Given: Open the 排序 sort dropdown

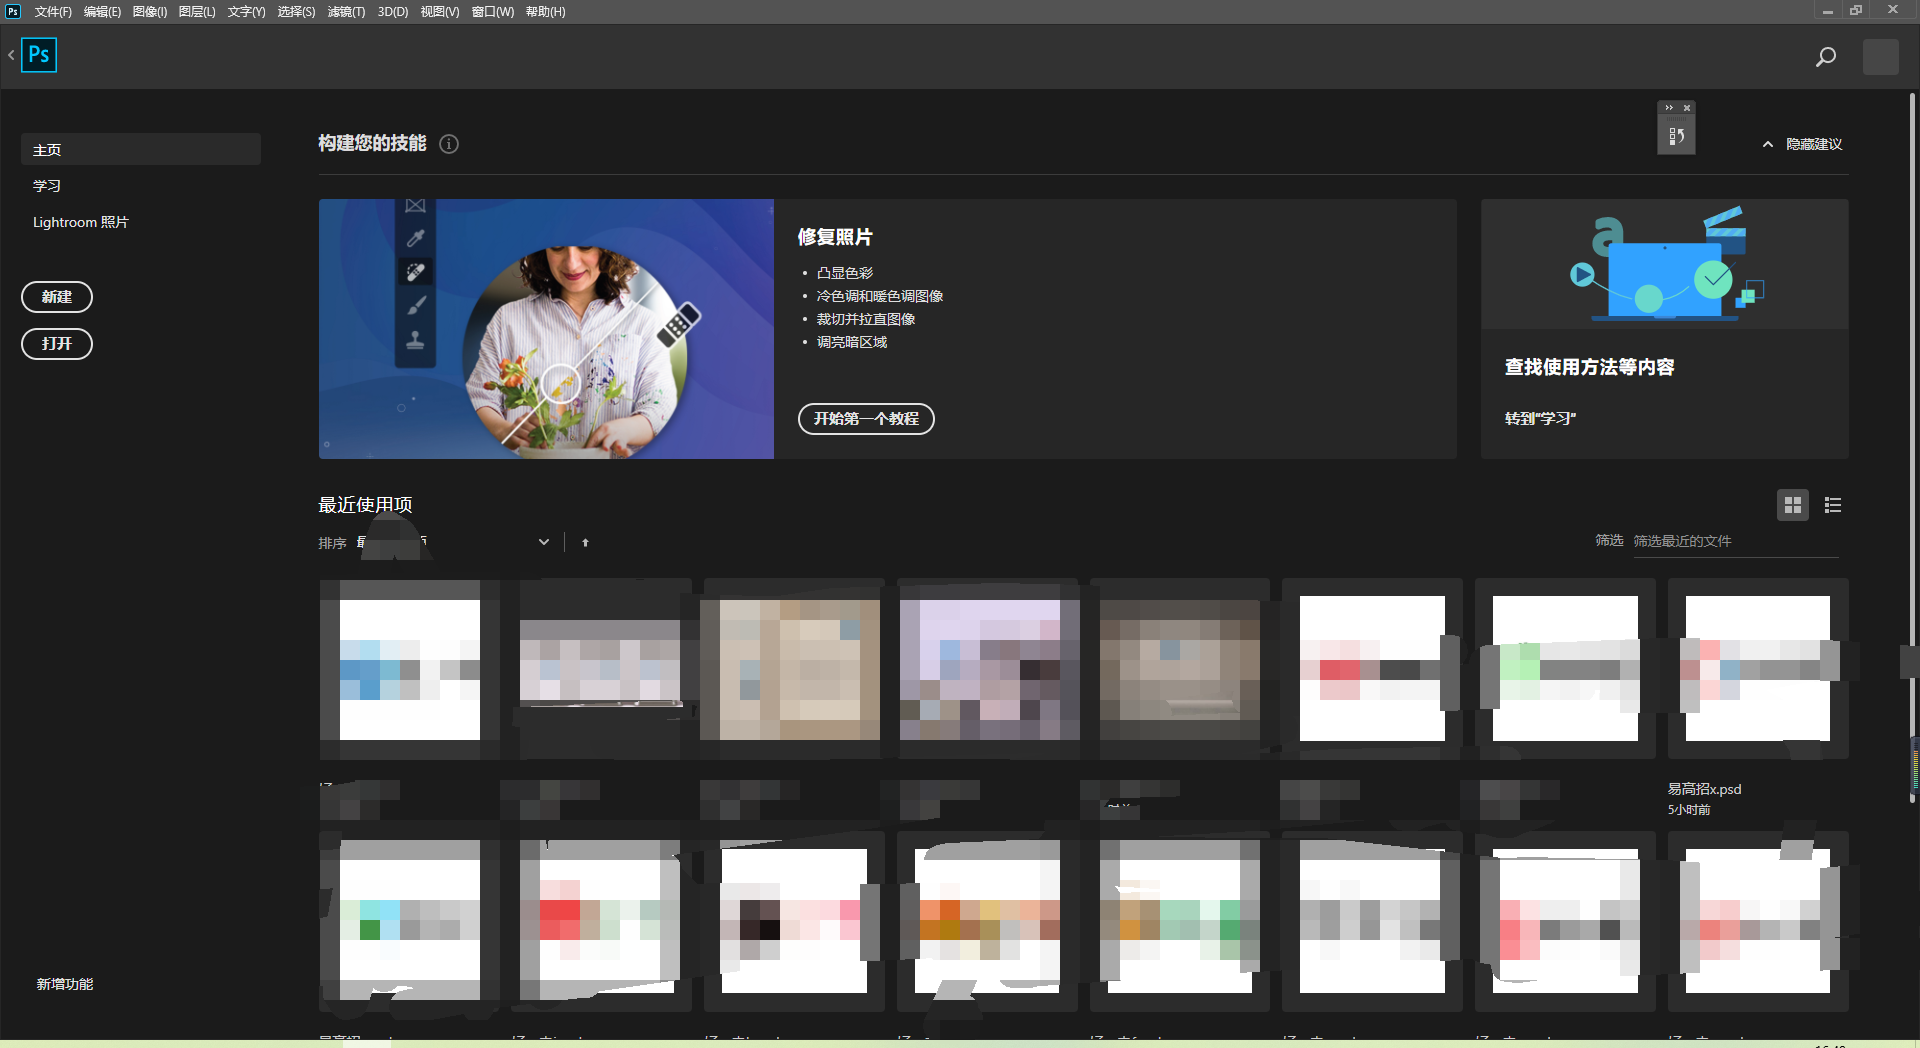Looking at the screenshot, I should (455, 542).
